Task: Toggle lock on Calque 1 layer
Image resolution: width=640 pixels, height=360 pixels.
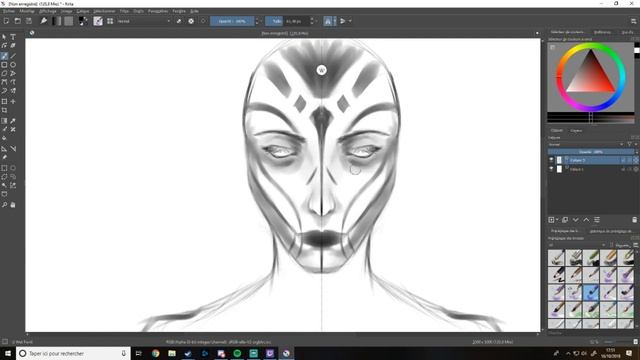Action: [x=623, y=169]
